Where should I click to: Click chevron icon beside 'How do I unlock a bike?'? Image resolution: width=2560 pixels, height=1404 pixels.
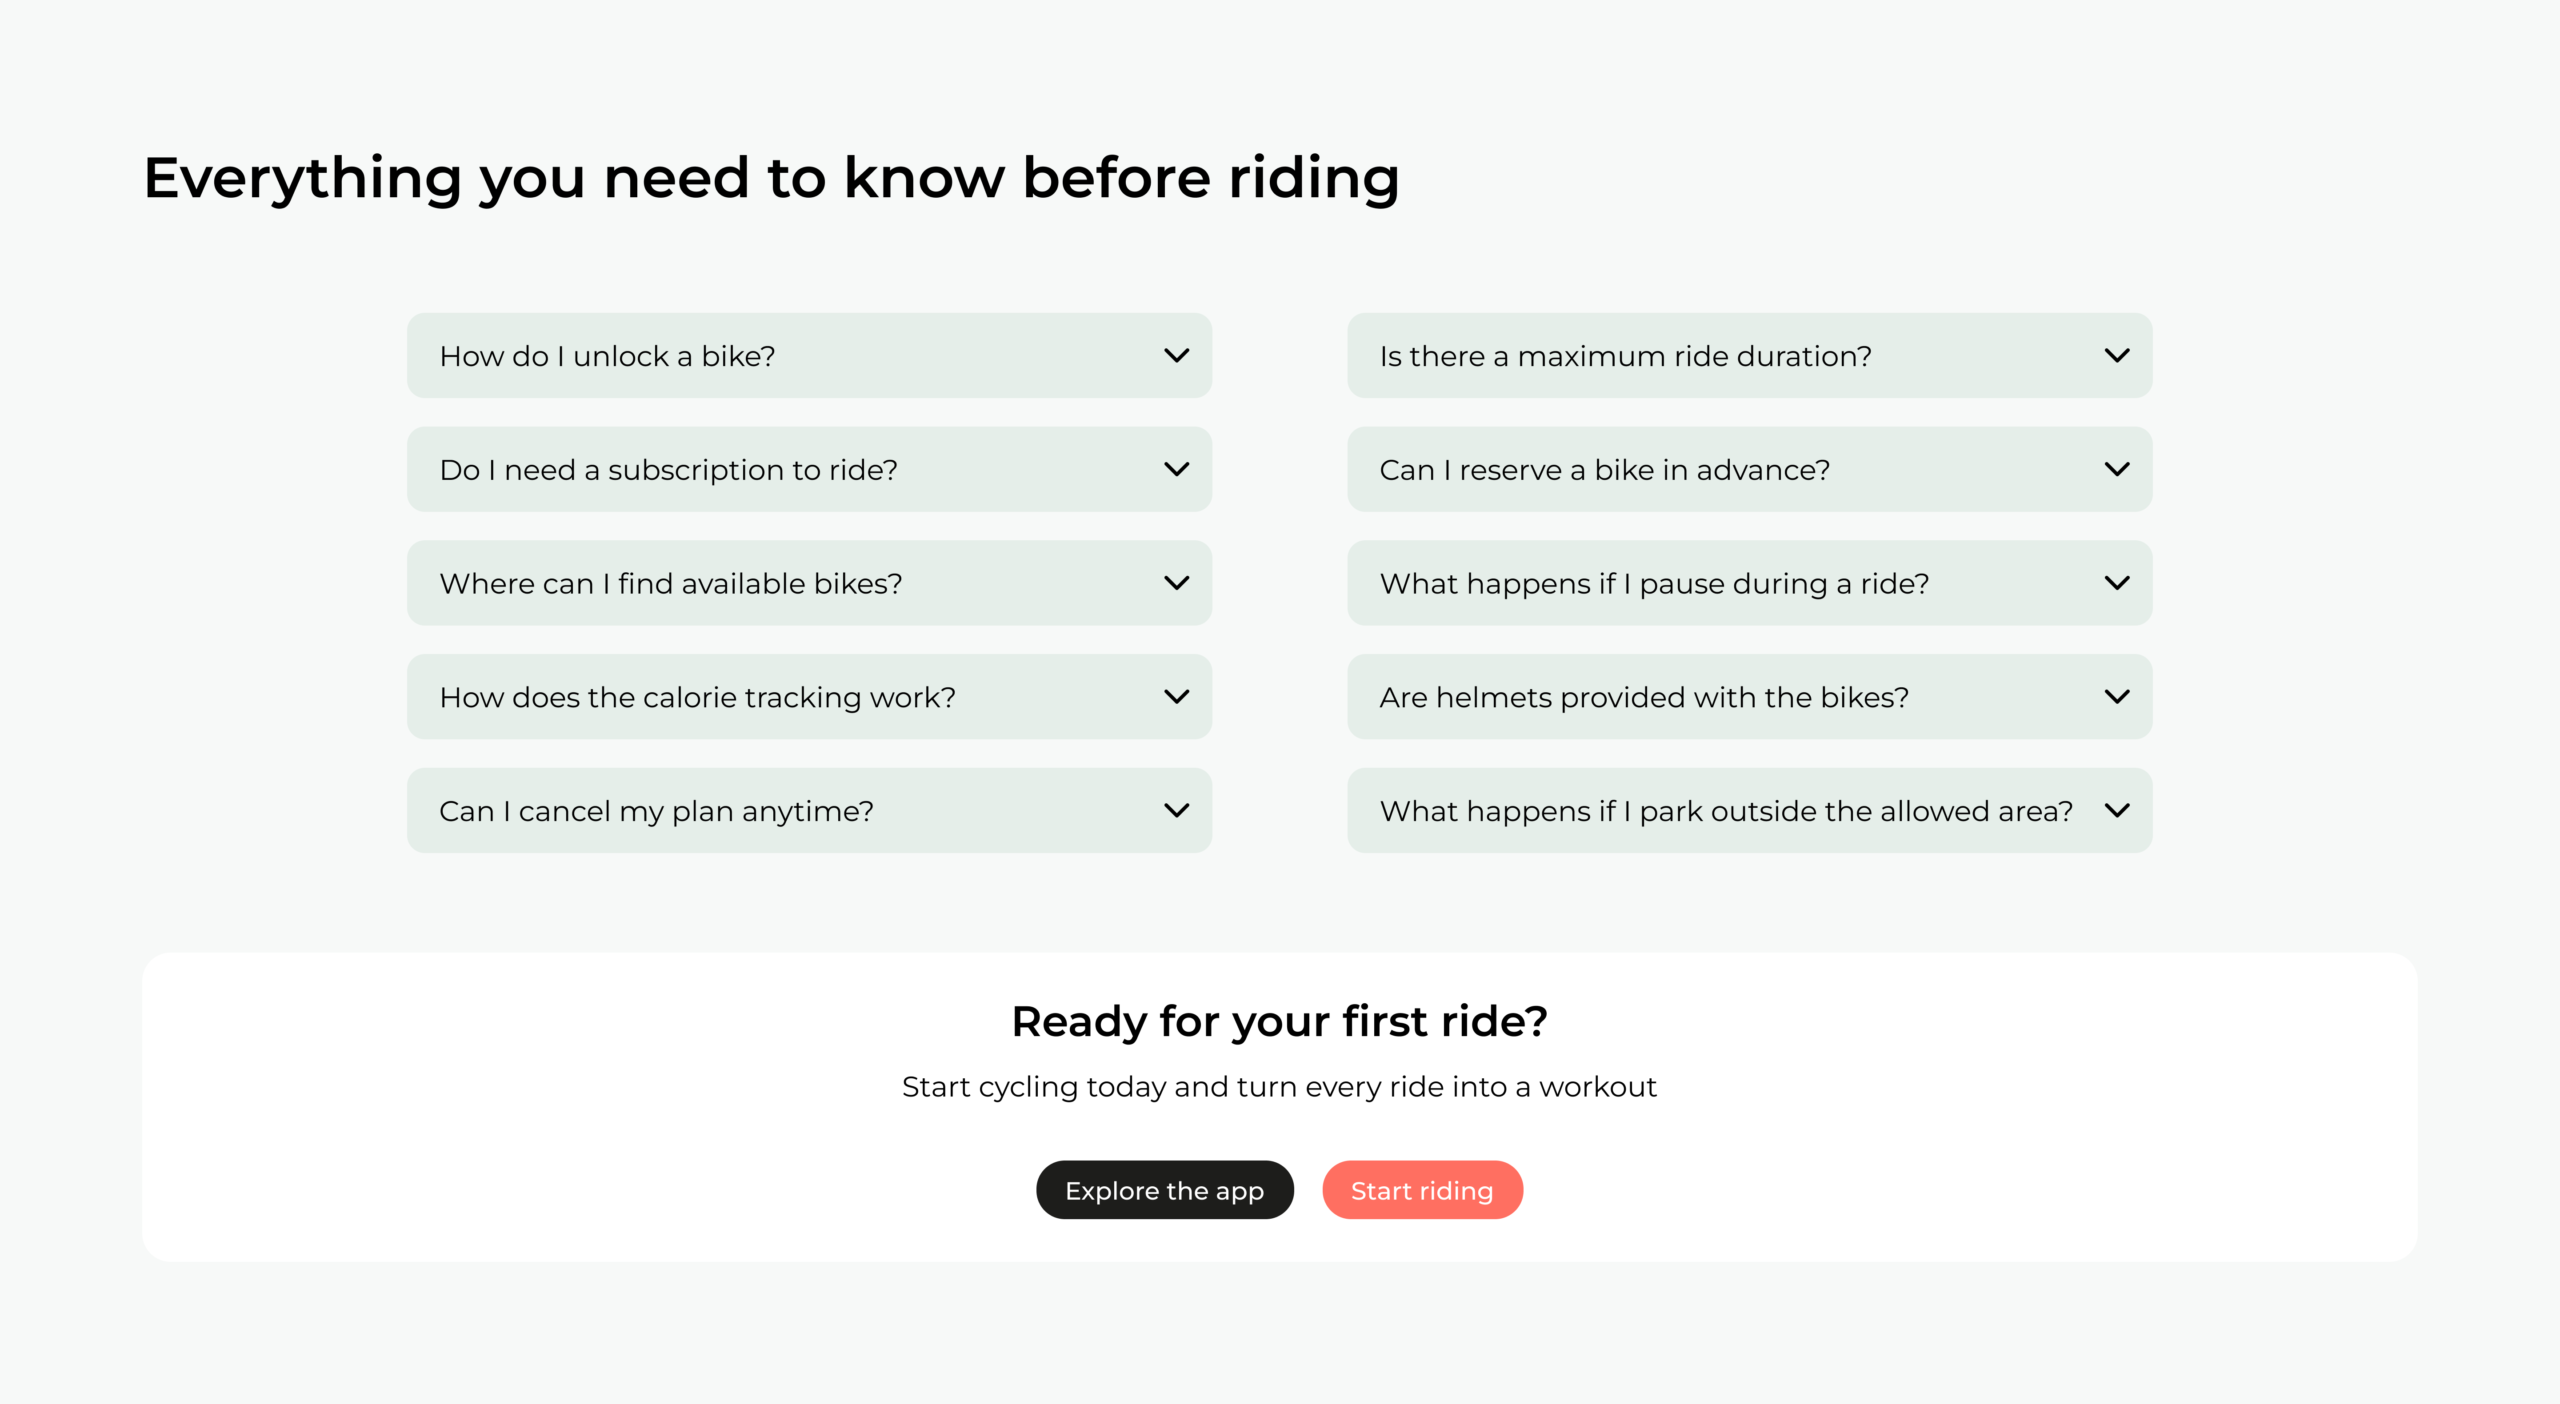[1177, 356]
